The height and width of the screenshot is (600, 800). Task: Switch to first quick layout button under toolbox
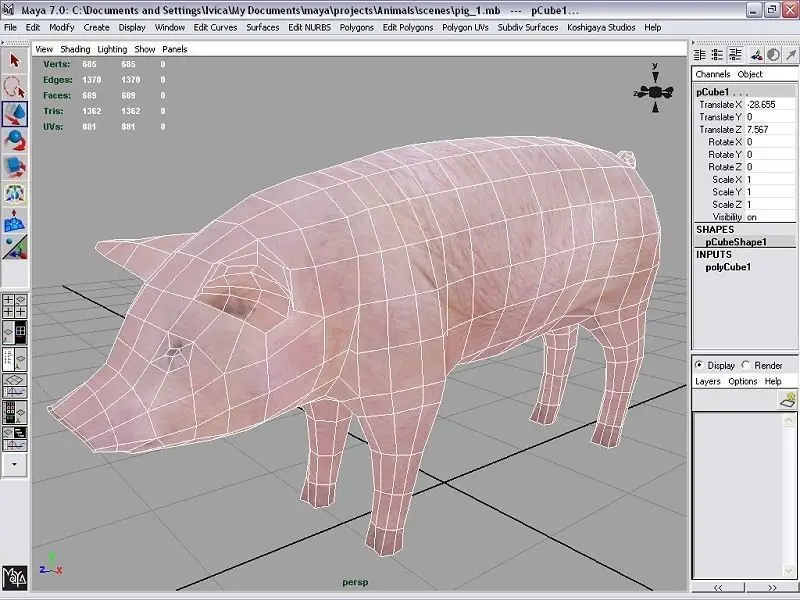(14, 306)
